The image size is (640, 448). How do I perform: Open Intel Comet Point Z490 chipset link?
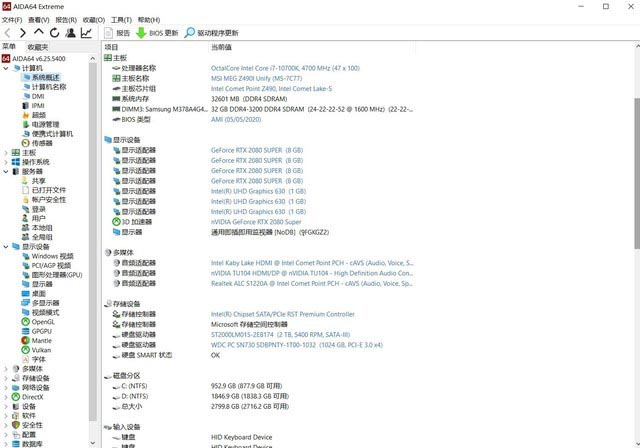[x=271, y=89]
